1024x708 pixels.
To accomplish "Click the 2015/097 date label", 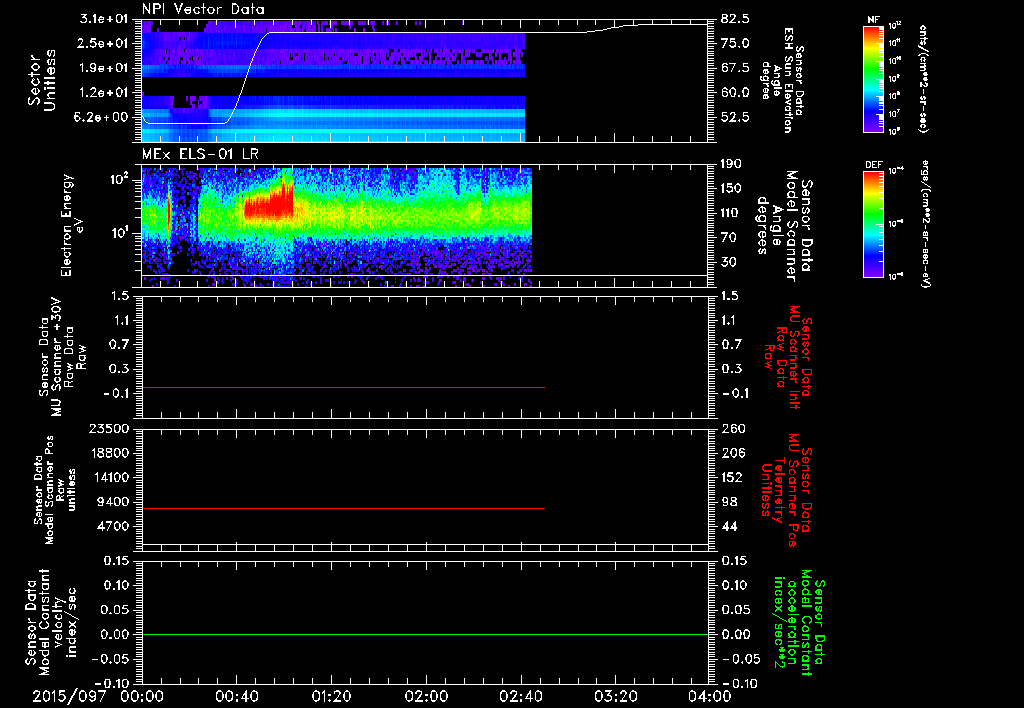I will click(x=69, y=696).
